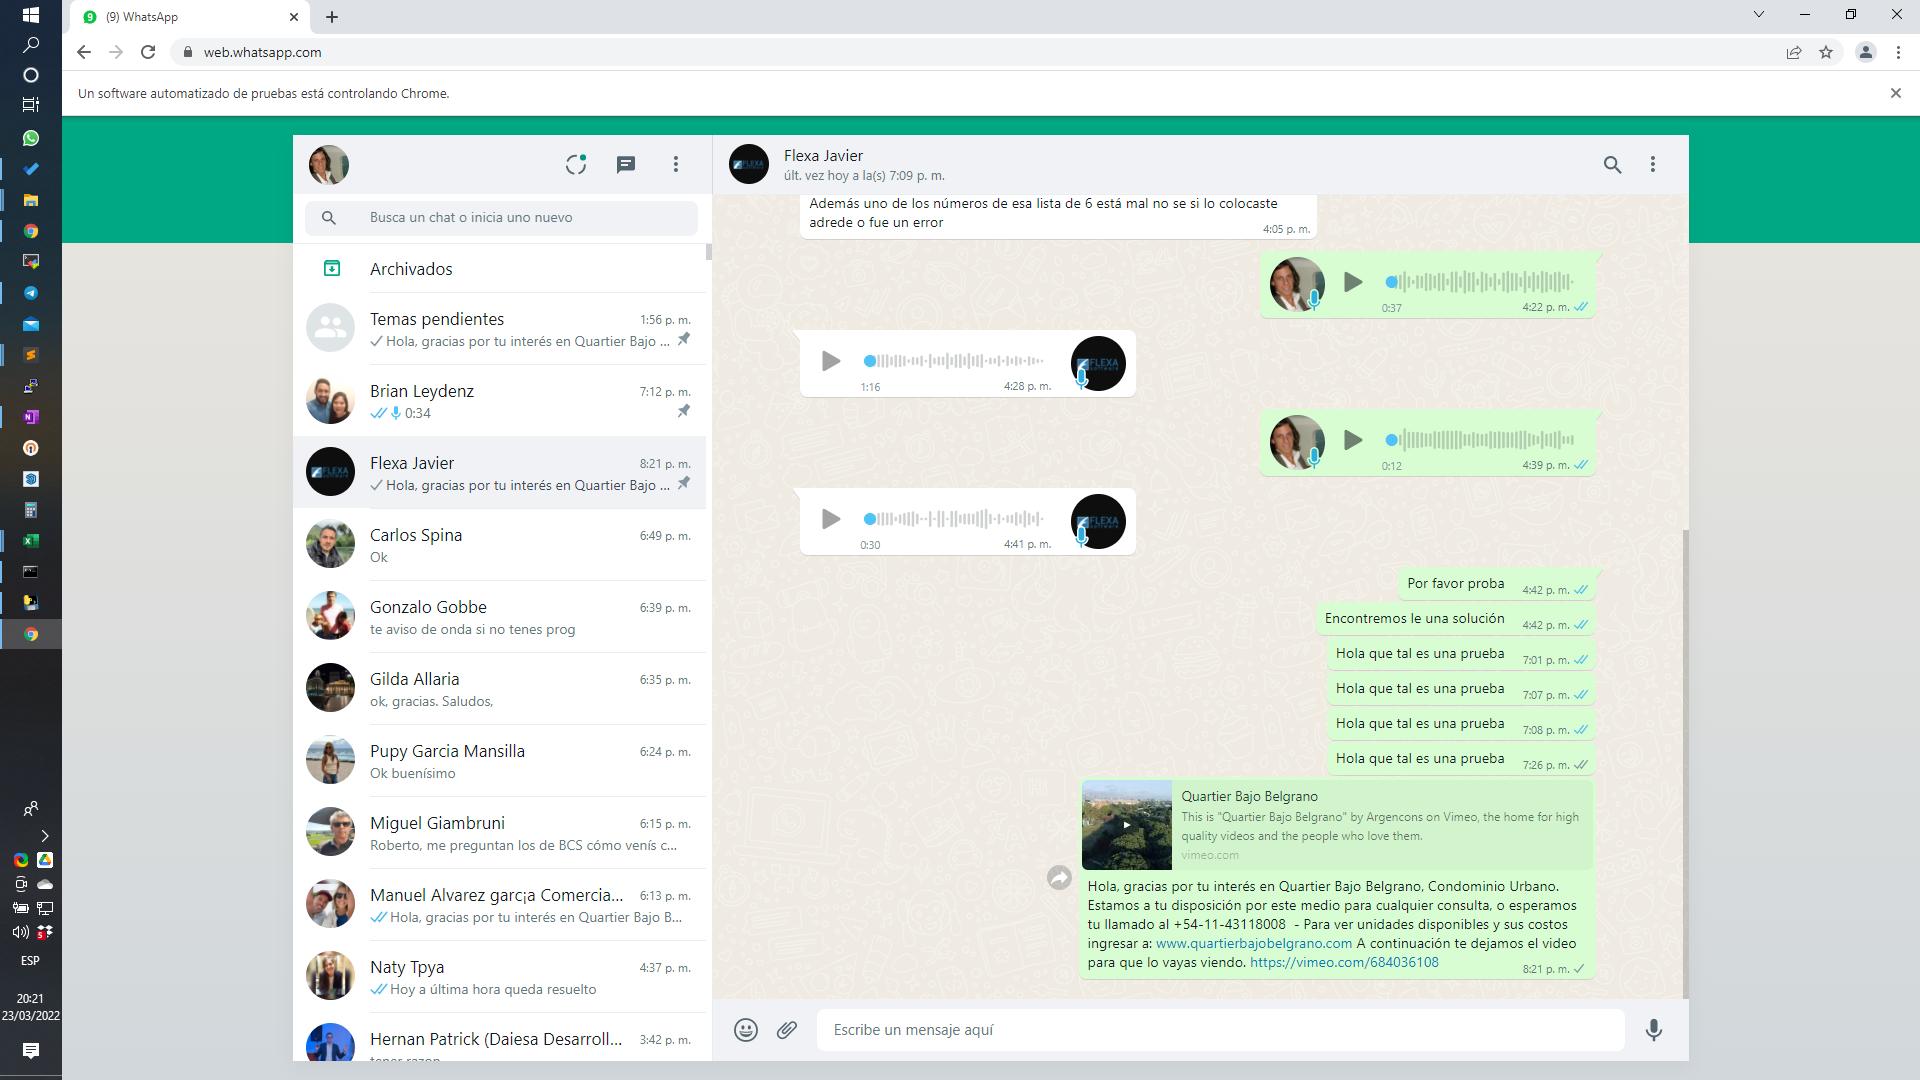The width and height of the screenshot is (1920, 1080).
Task: Open the Brian Leydenz chat
Action: [x=500, y=401]
